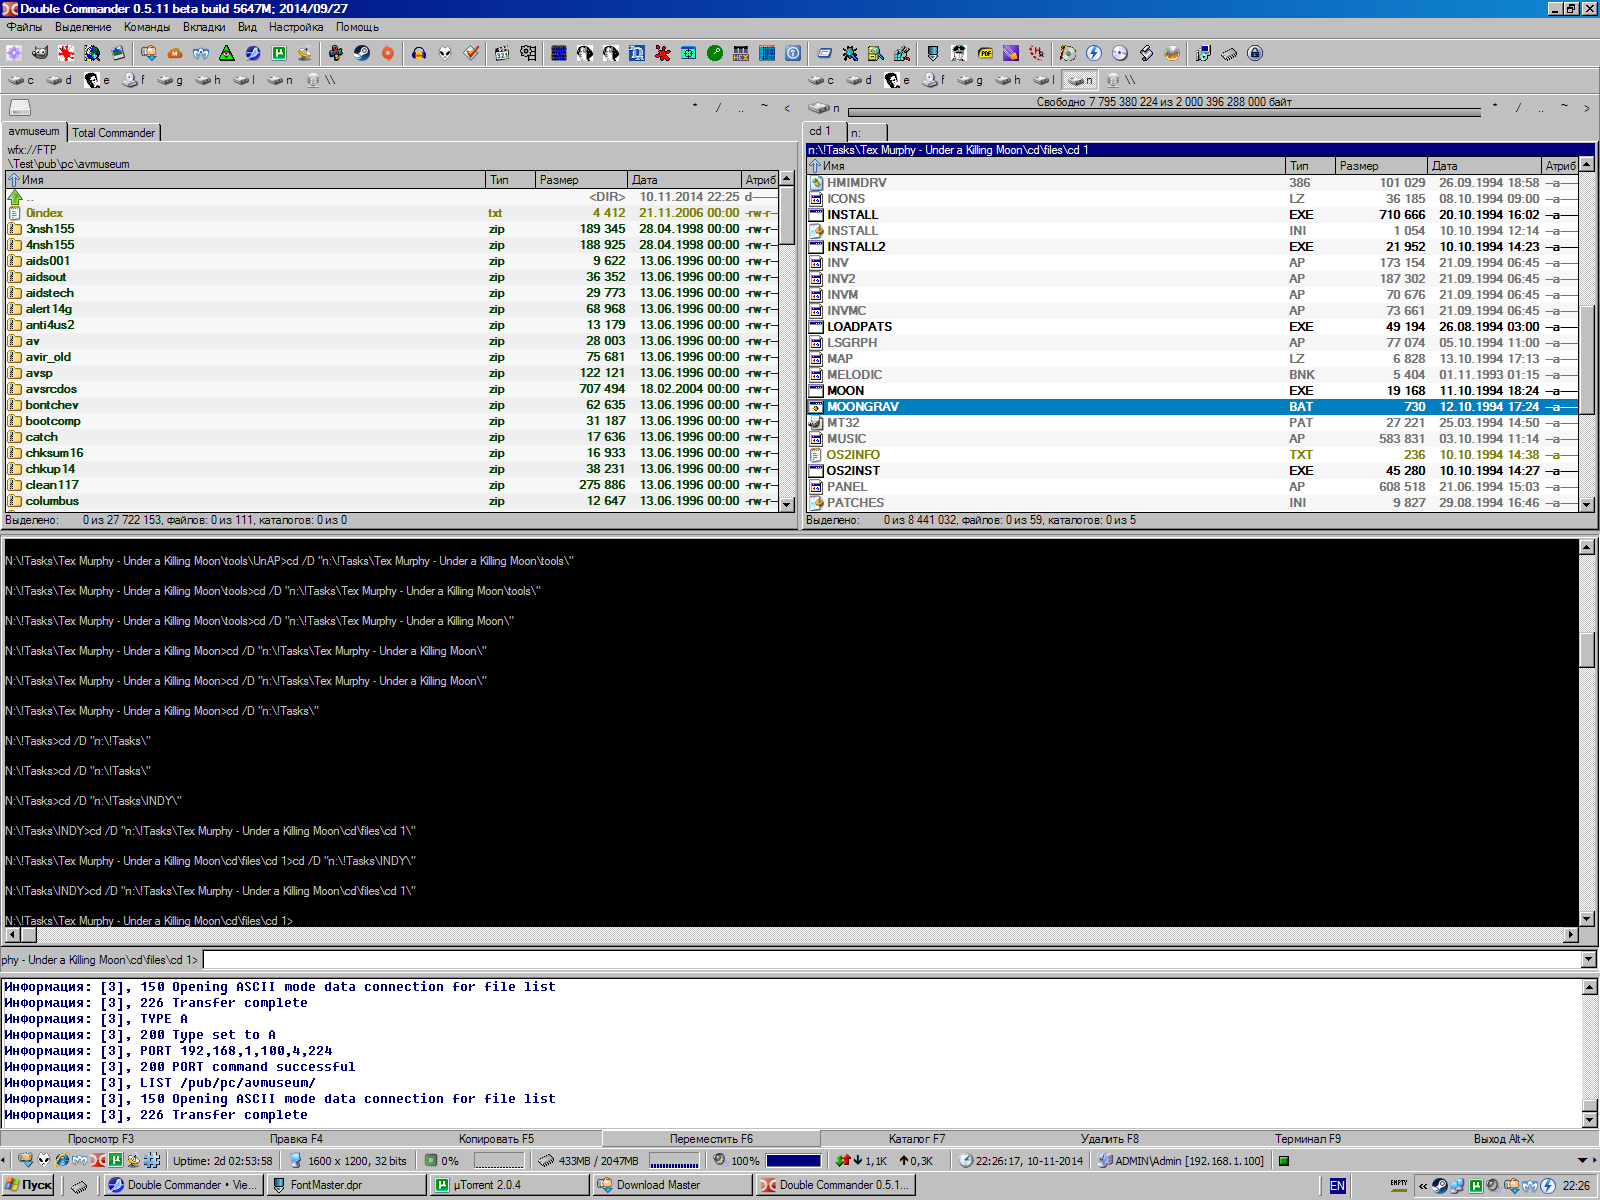This screenshot has height=1200, width=1600.
Task: Click the green µTorrent toolbar icon
Action: pyautogui.click(x=279, y=53)
